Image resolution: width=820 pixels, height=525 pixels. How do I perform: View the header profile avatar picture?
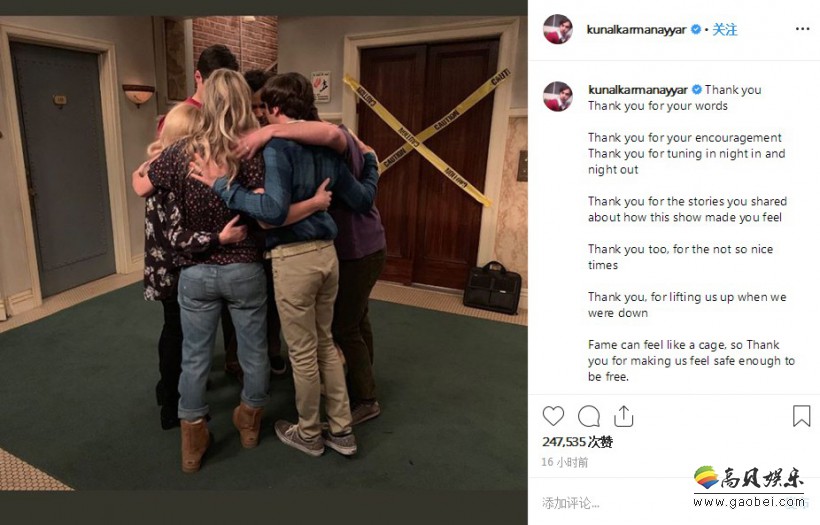point(557,29)
